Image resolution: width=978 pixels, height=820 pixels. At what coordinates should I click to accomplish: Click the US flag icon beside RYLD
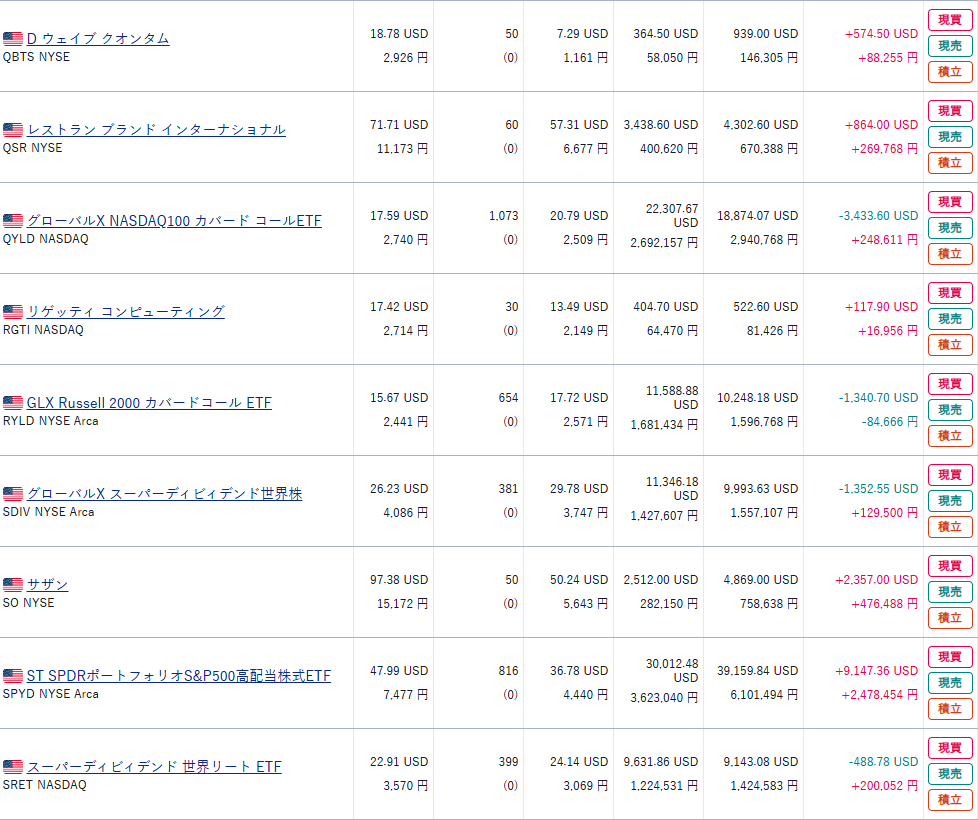point(13,403)
